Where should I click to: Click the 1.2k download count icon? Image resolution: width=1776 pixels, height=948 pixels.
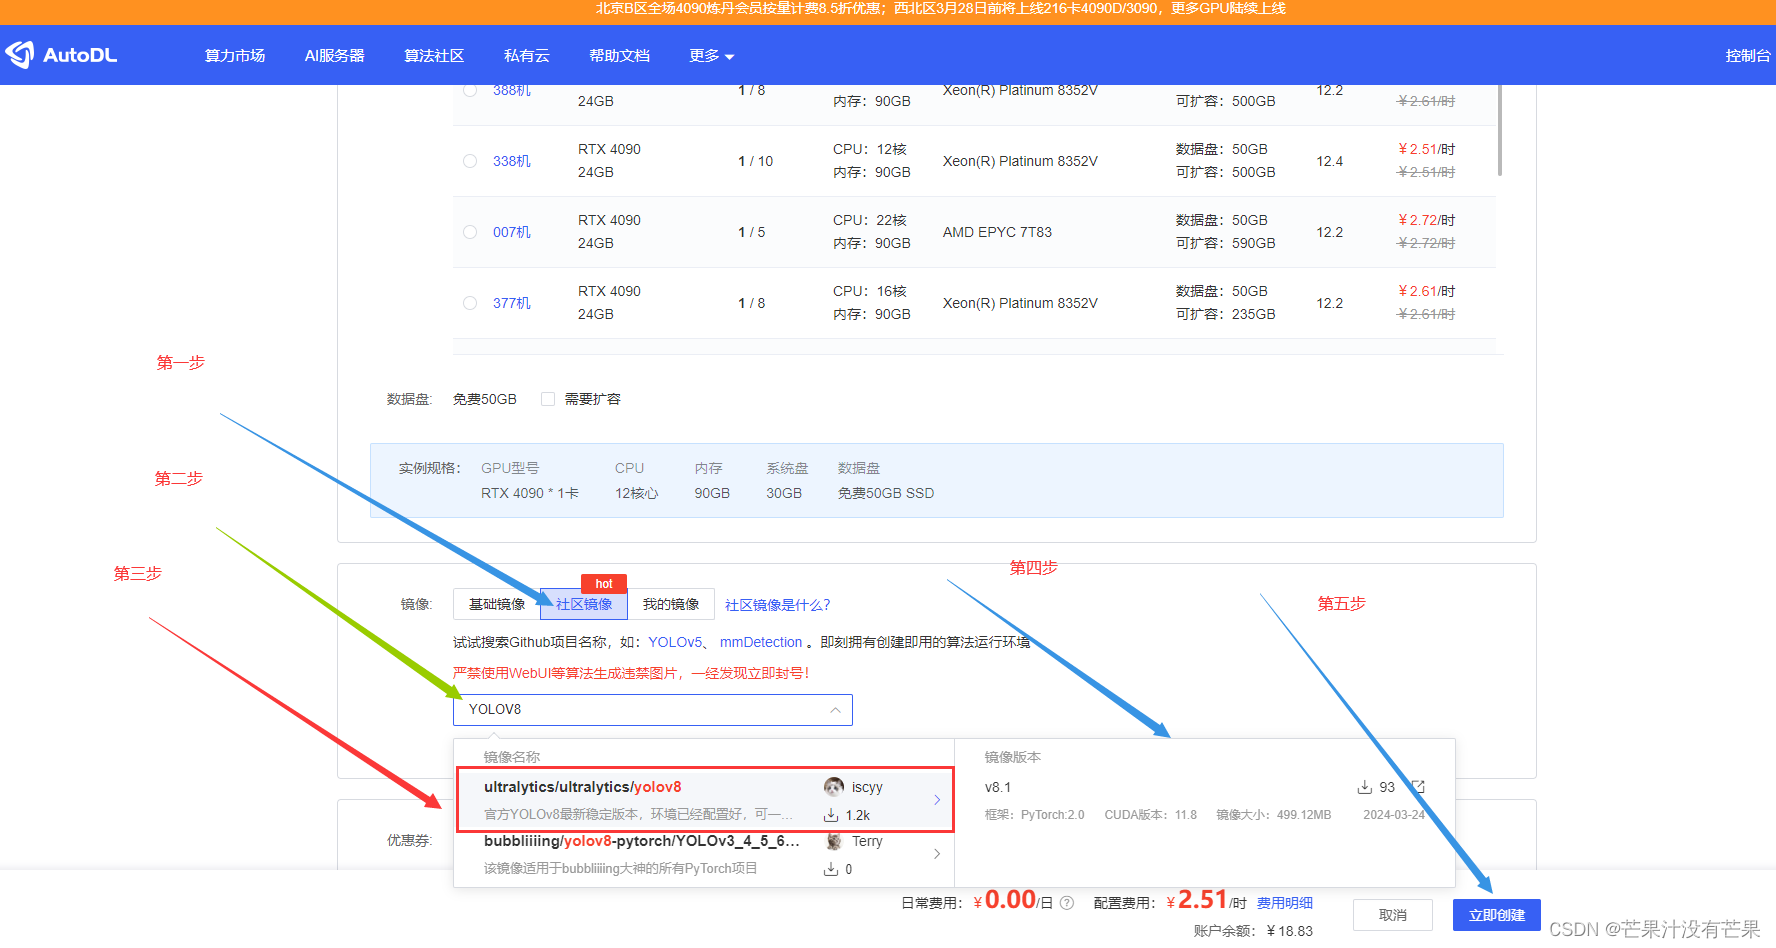pyautogui.click(x=831, y=815)
